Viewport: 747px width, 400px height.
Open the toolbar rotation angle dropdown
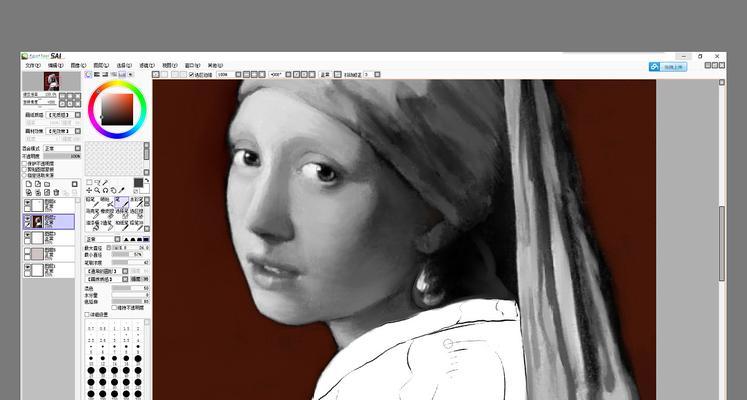point(288,75)
